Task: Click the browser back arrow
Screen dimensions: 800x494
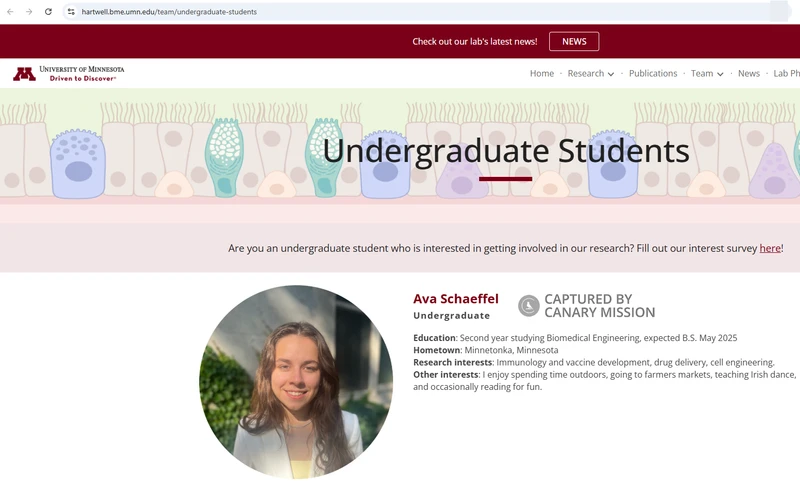Action: pyautogui.click(x=10, y=12)
